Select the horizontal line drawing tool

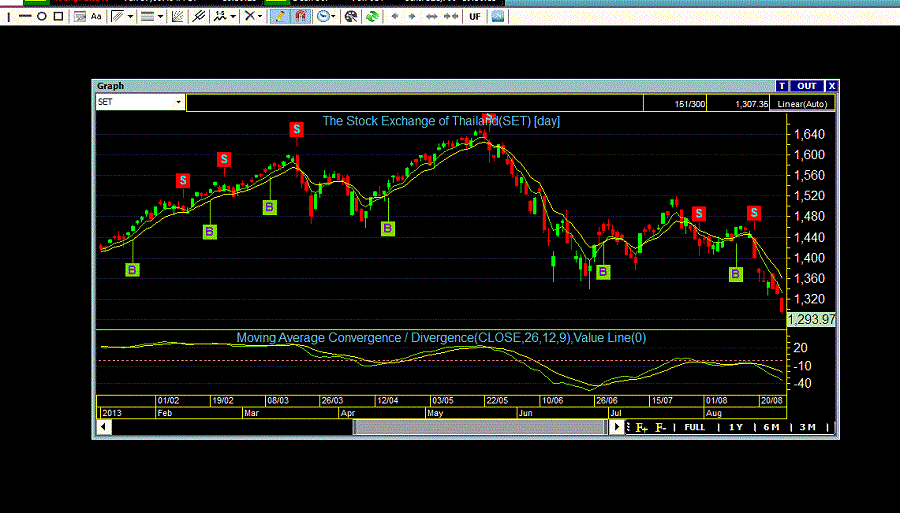(25, 17)
